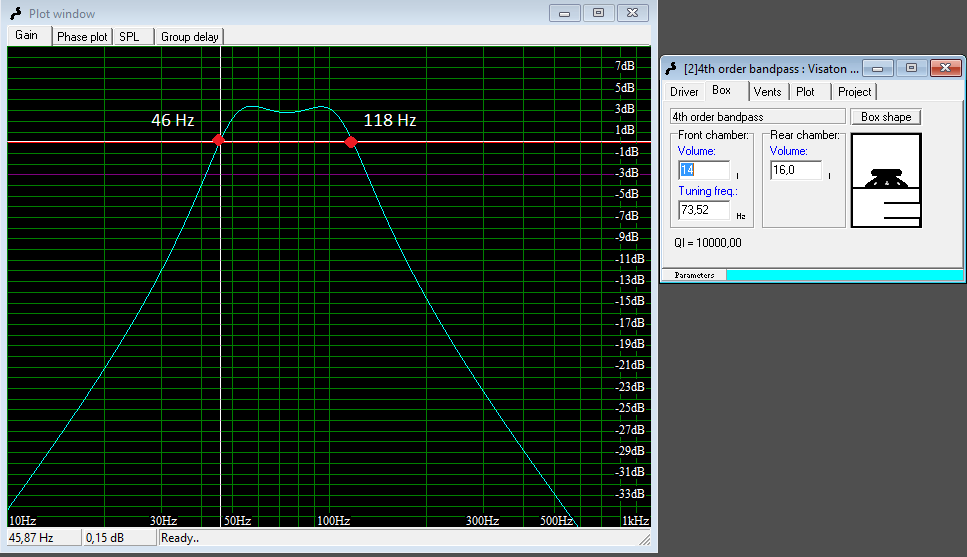This screenshot has height=557, width=967.
Task: Close the Plot window
Action: [632, 13]
